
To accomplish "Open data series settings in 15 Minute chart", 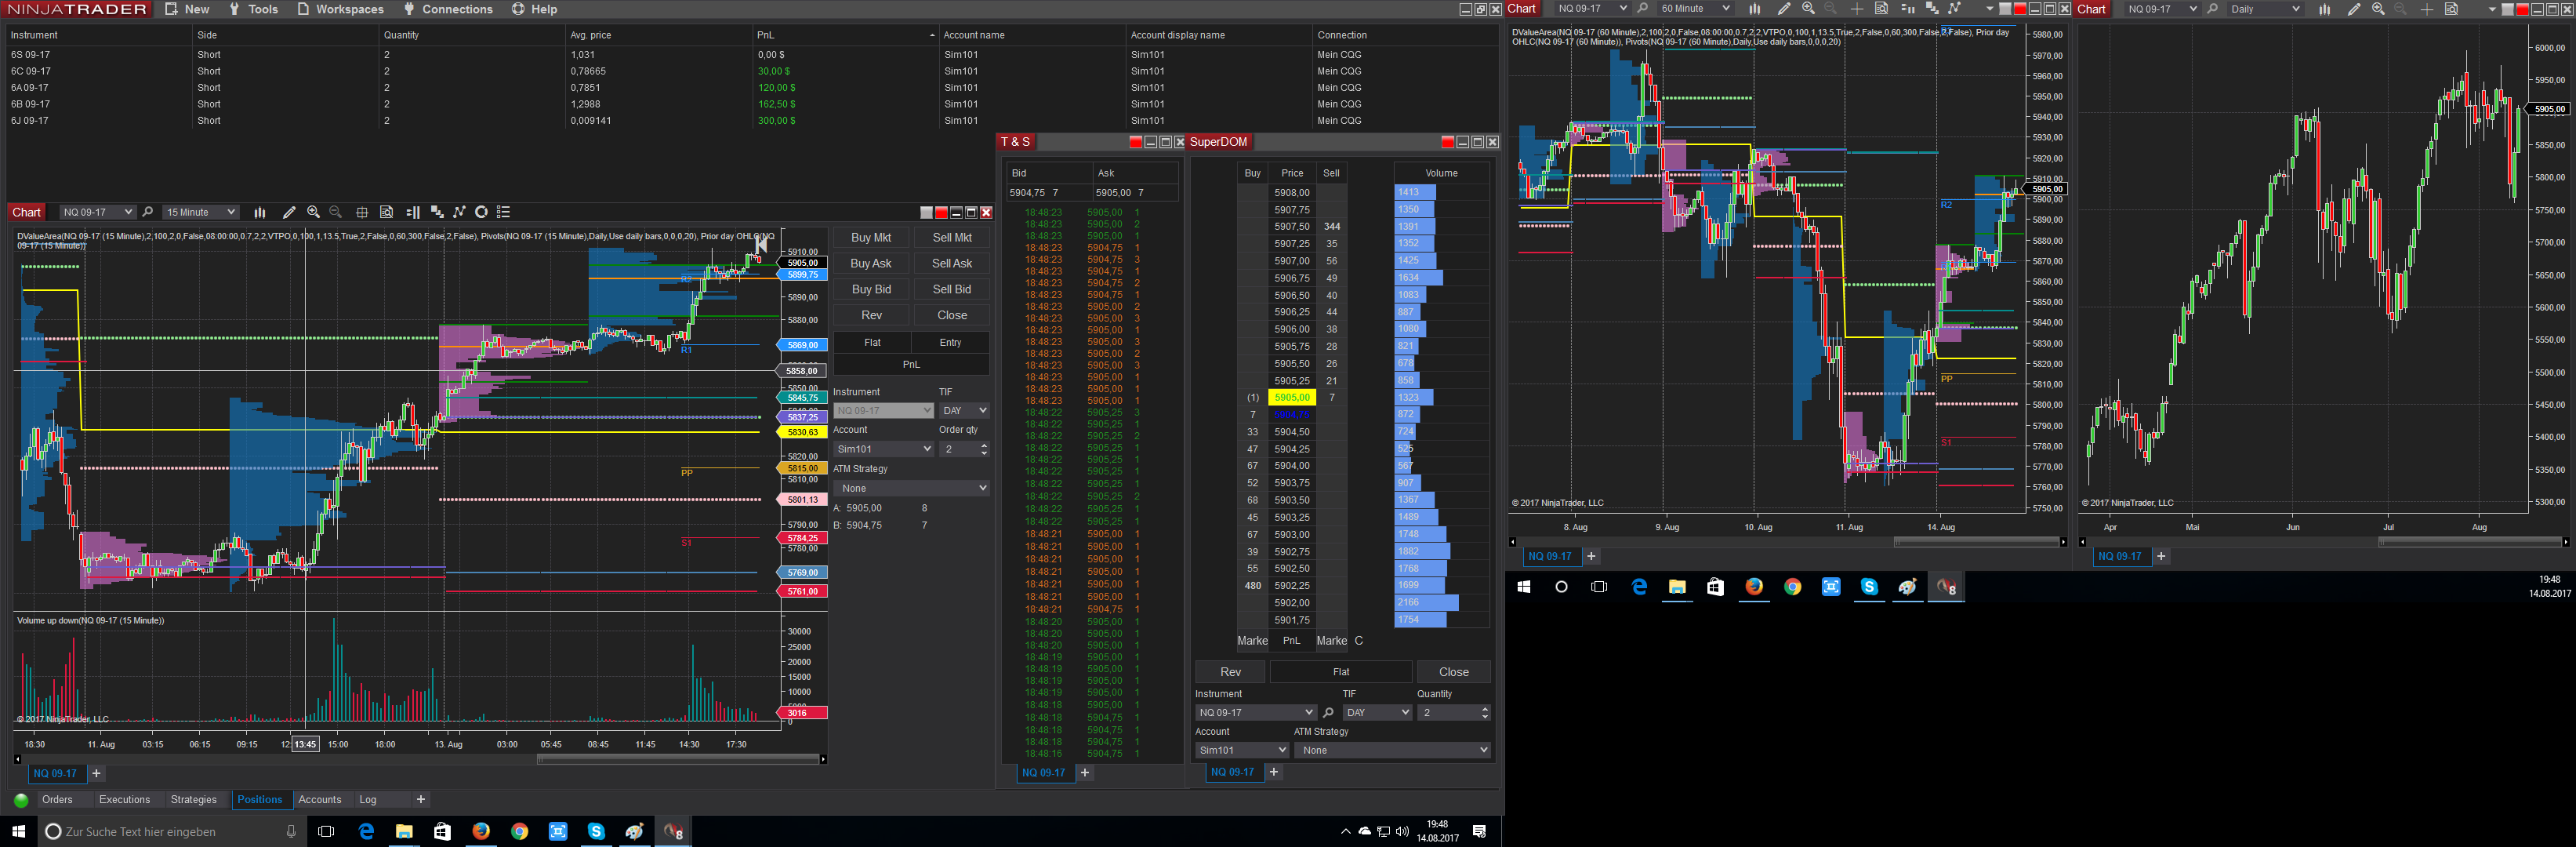I will click(x=437, y=212).
